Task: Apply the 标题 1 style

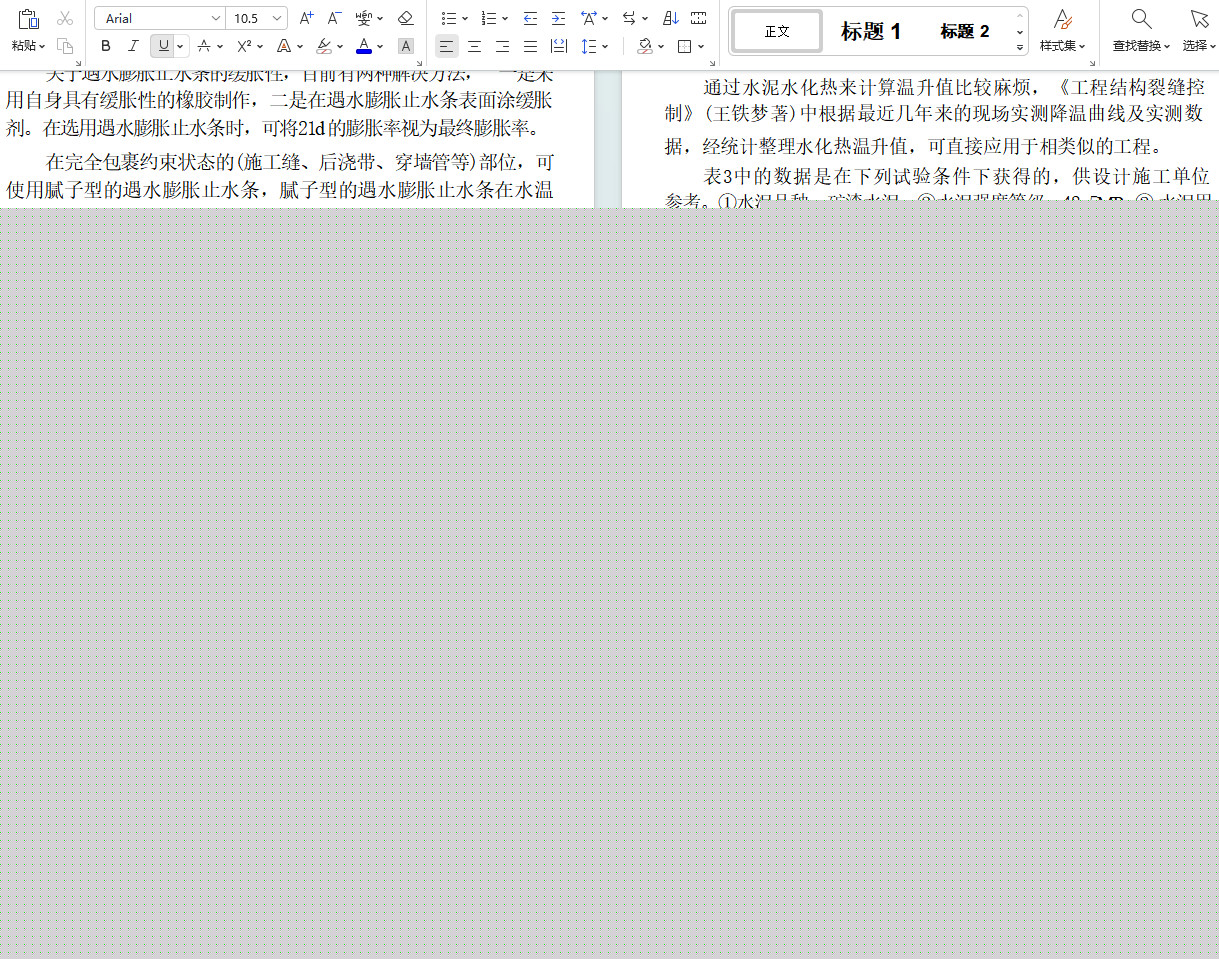Action: (869, 30)
